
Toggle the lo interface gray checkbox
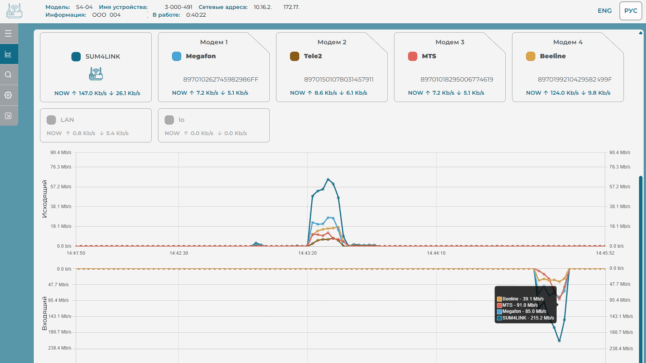pos(169,120)
